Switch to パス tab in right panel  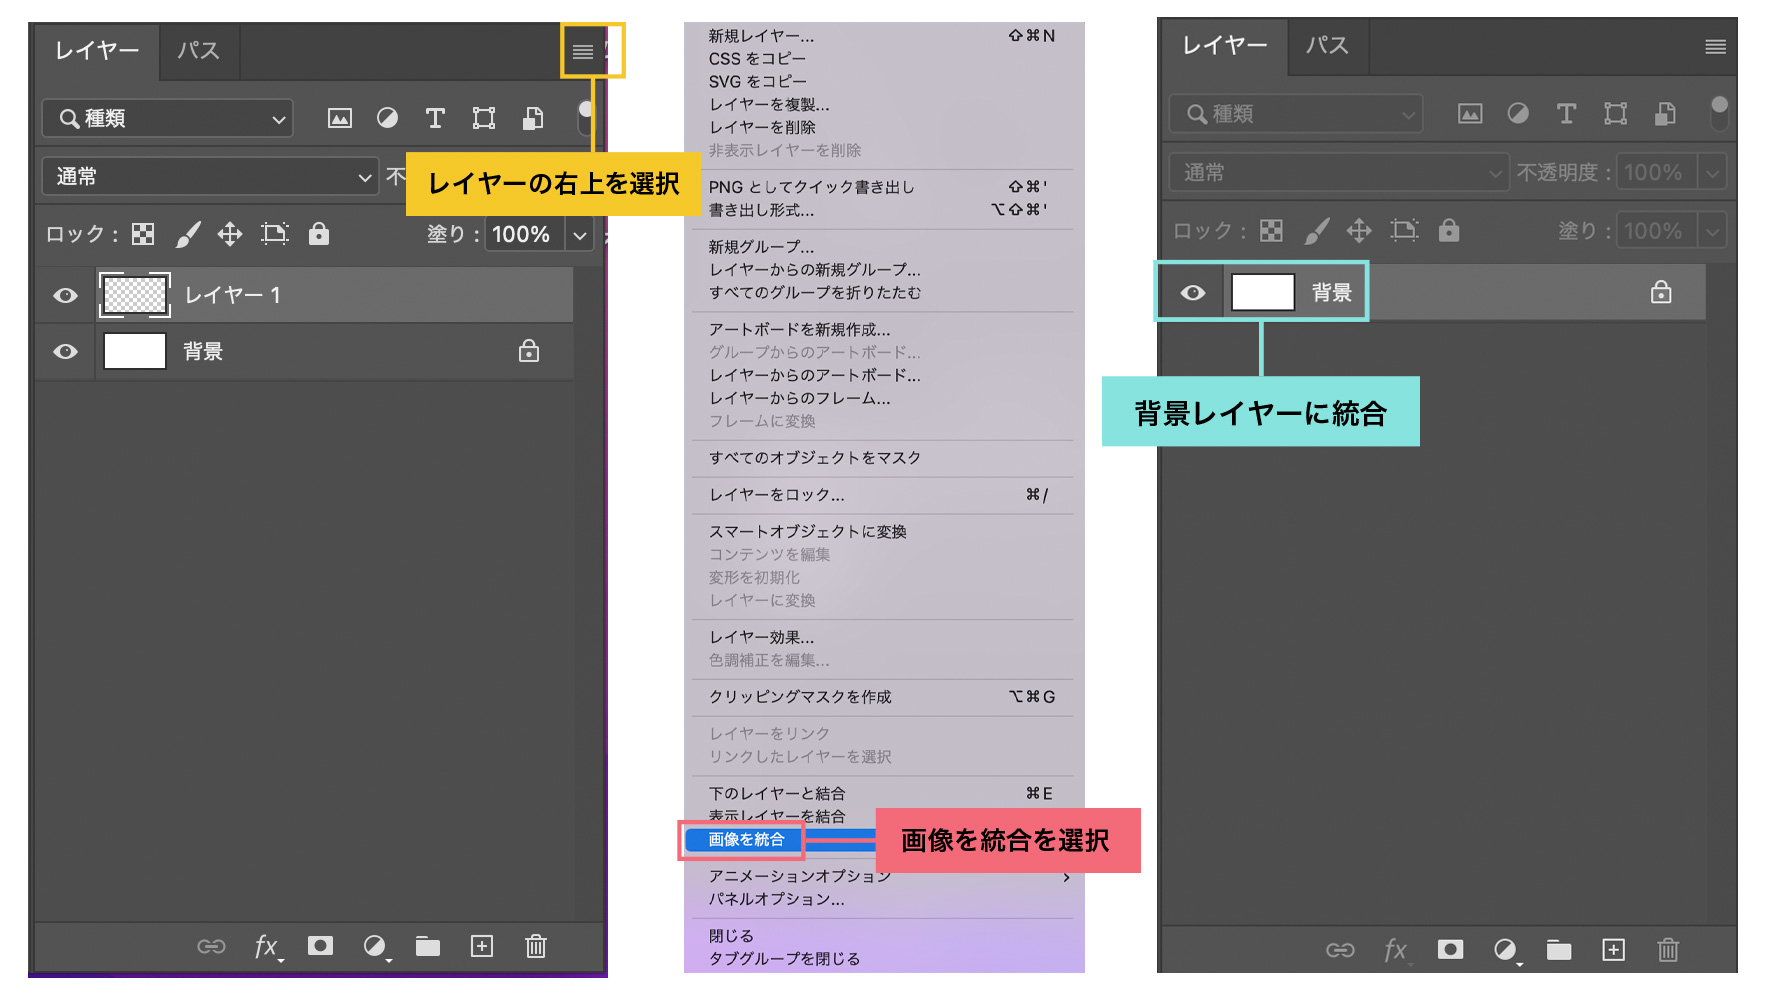coord(1327,46)
